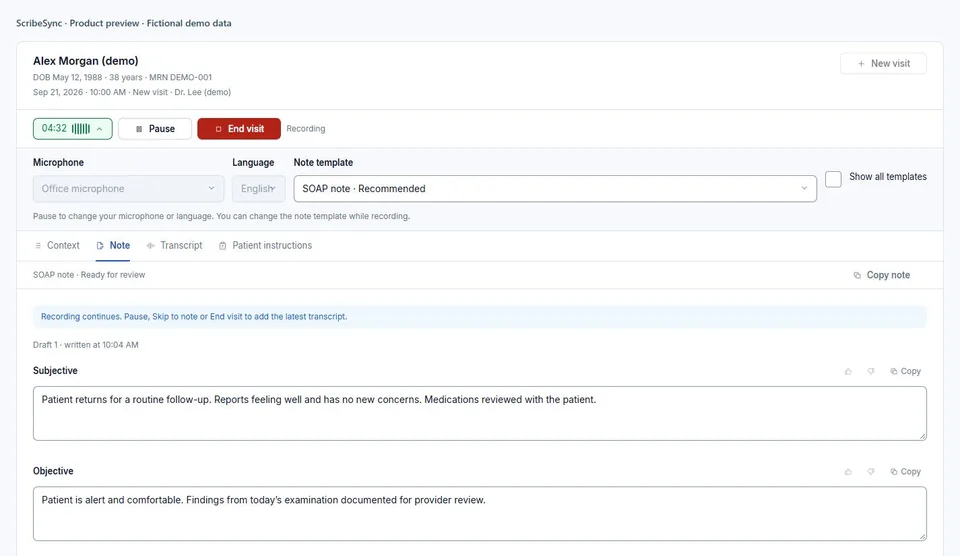
Task: Click the Context tab list icon
Action: click(38, 246)
